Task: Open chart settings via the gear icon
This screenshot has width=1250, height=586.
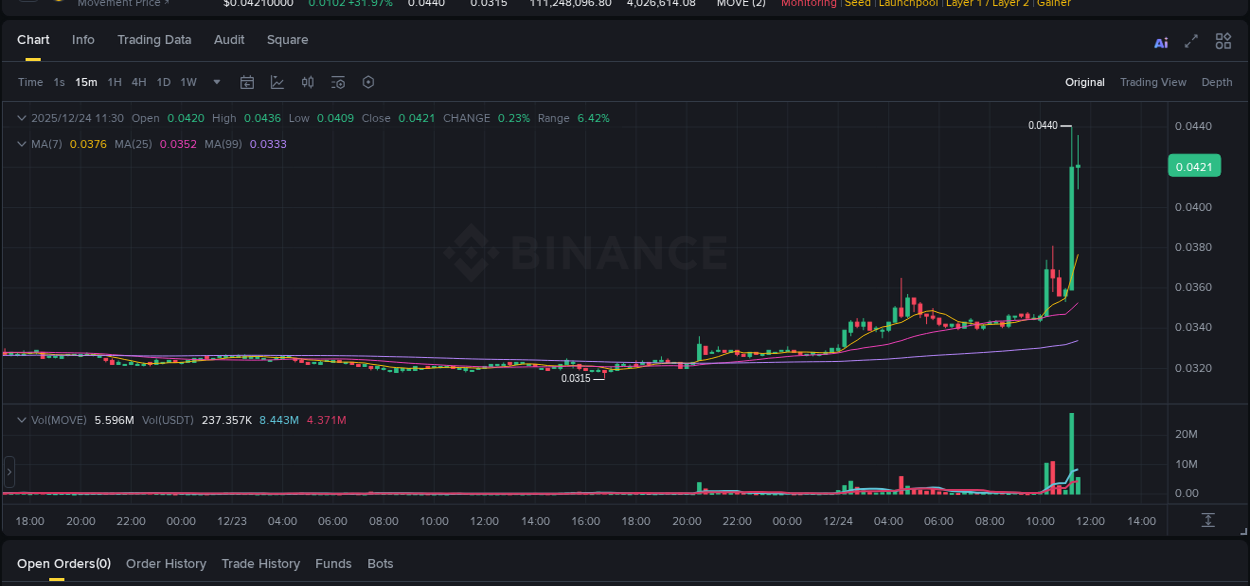Action: pyautogui.click(x=368, y=82)
